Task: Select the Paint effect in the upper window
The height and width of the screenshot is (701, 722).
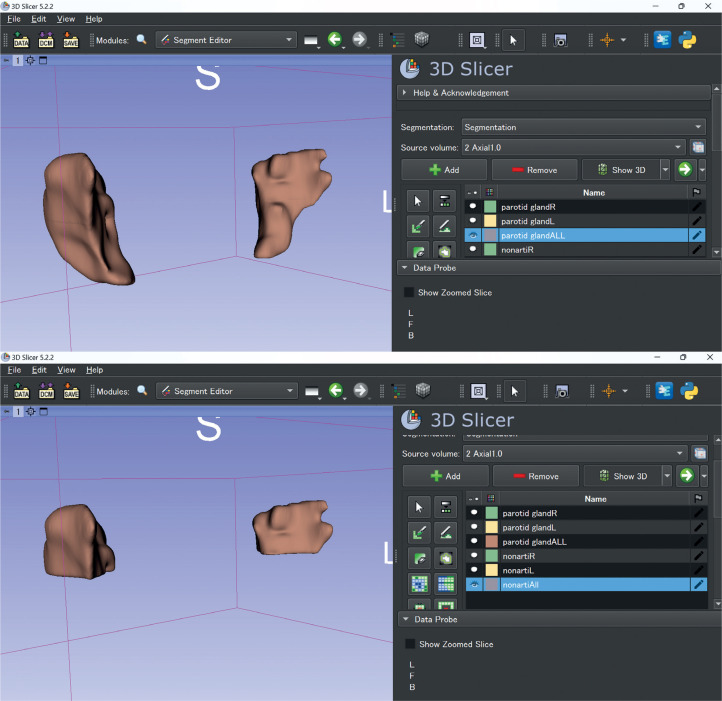Action: coord(419,225)
